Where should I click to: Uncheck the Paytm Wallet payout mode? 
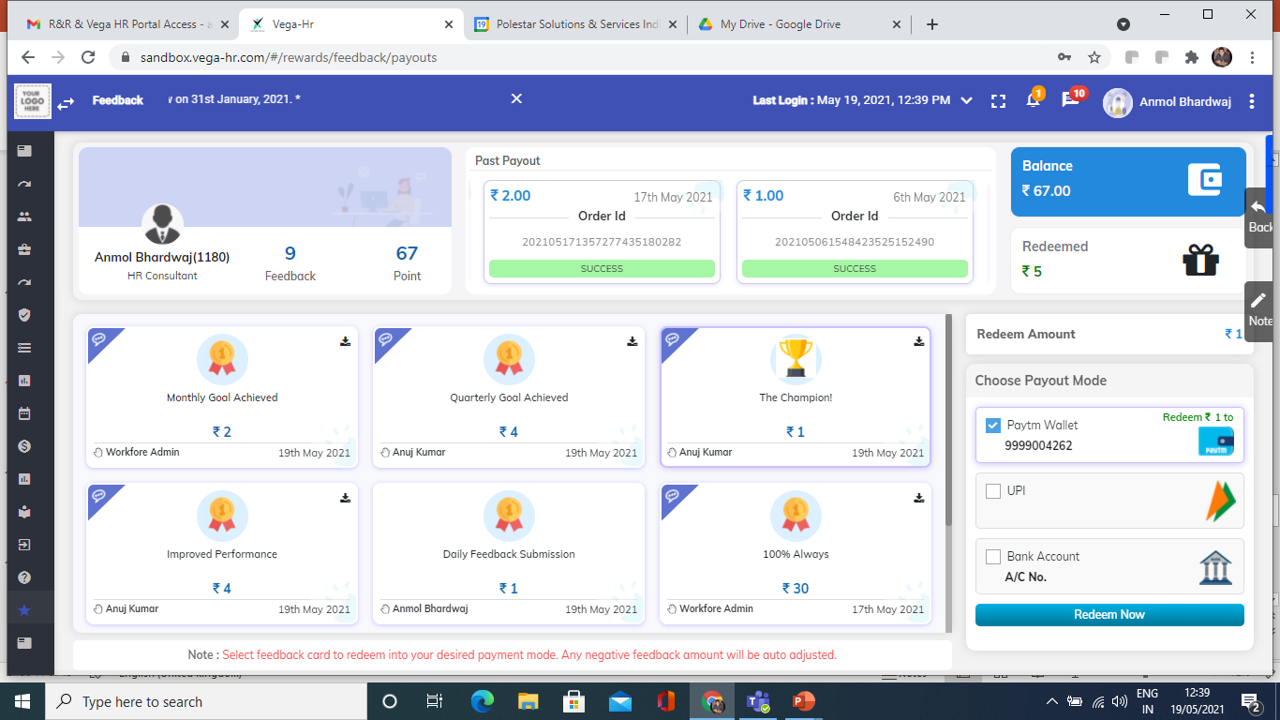993,423
